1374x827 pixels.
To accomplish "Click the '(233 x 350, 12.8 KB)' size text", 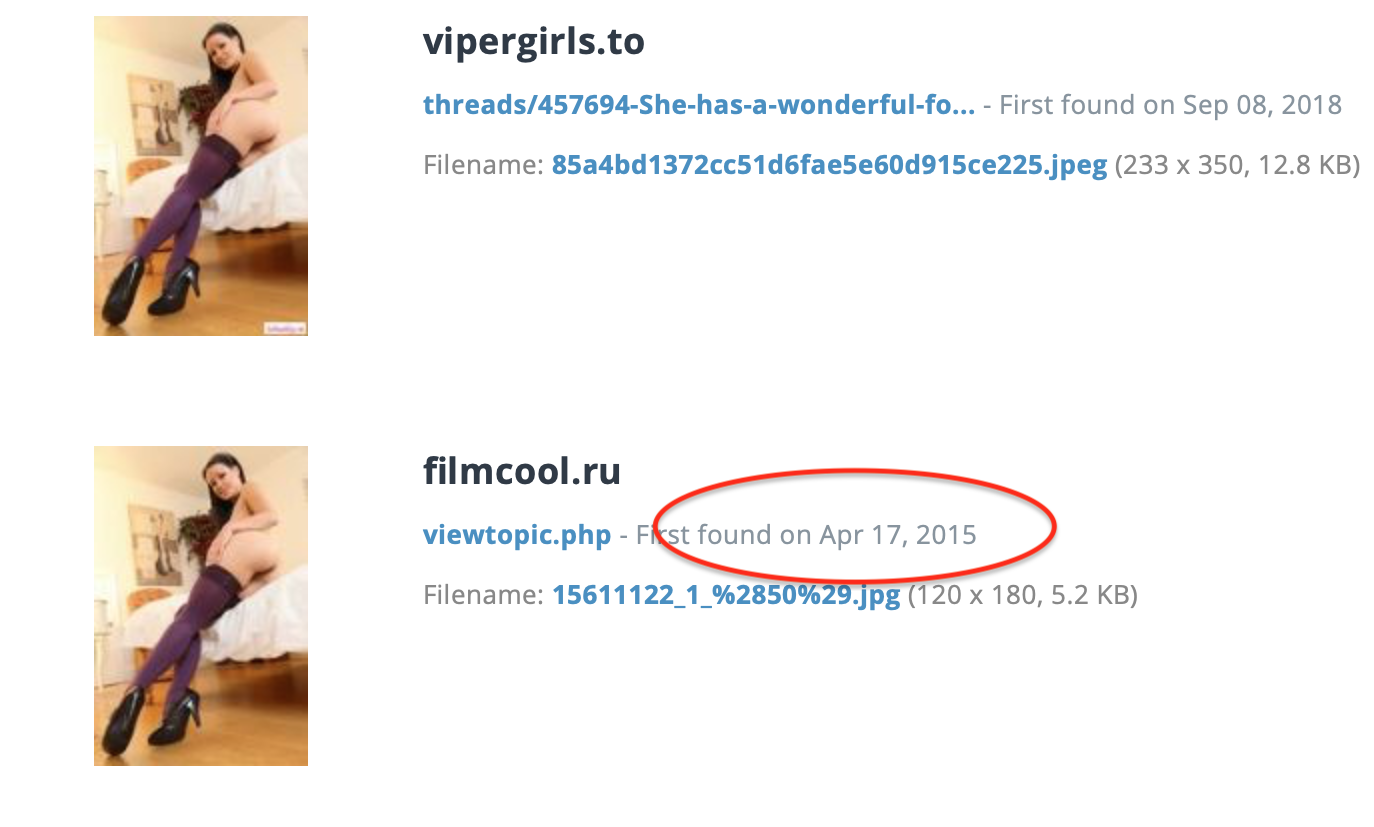I will coord(1237,165).
